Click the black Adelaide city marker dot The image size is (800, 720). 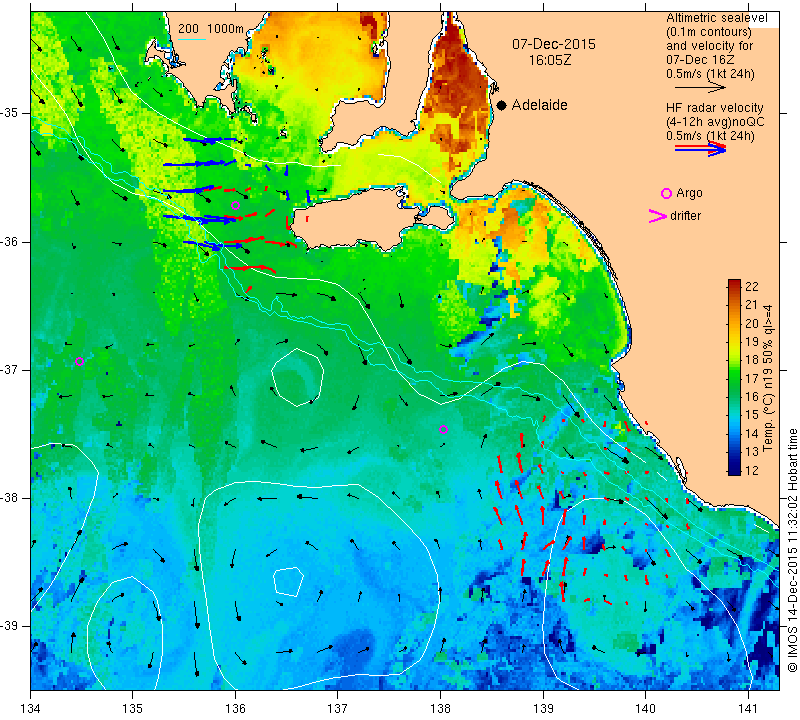[502, 105]
